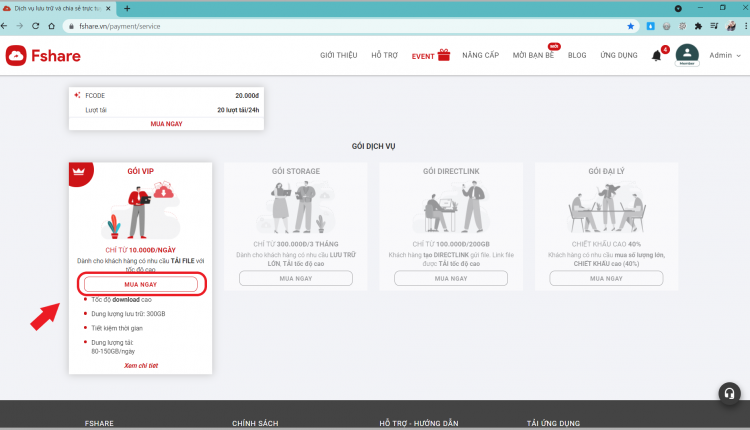Click CHIẾT KHẤU CAO 40% text
The width and height of the screenshot is (750, 430).
tap(606, 244)
